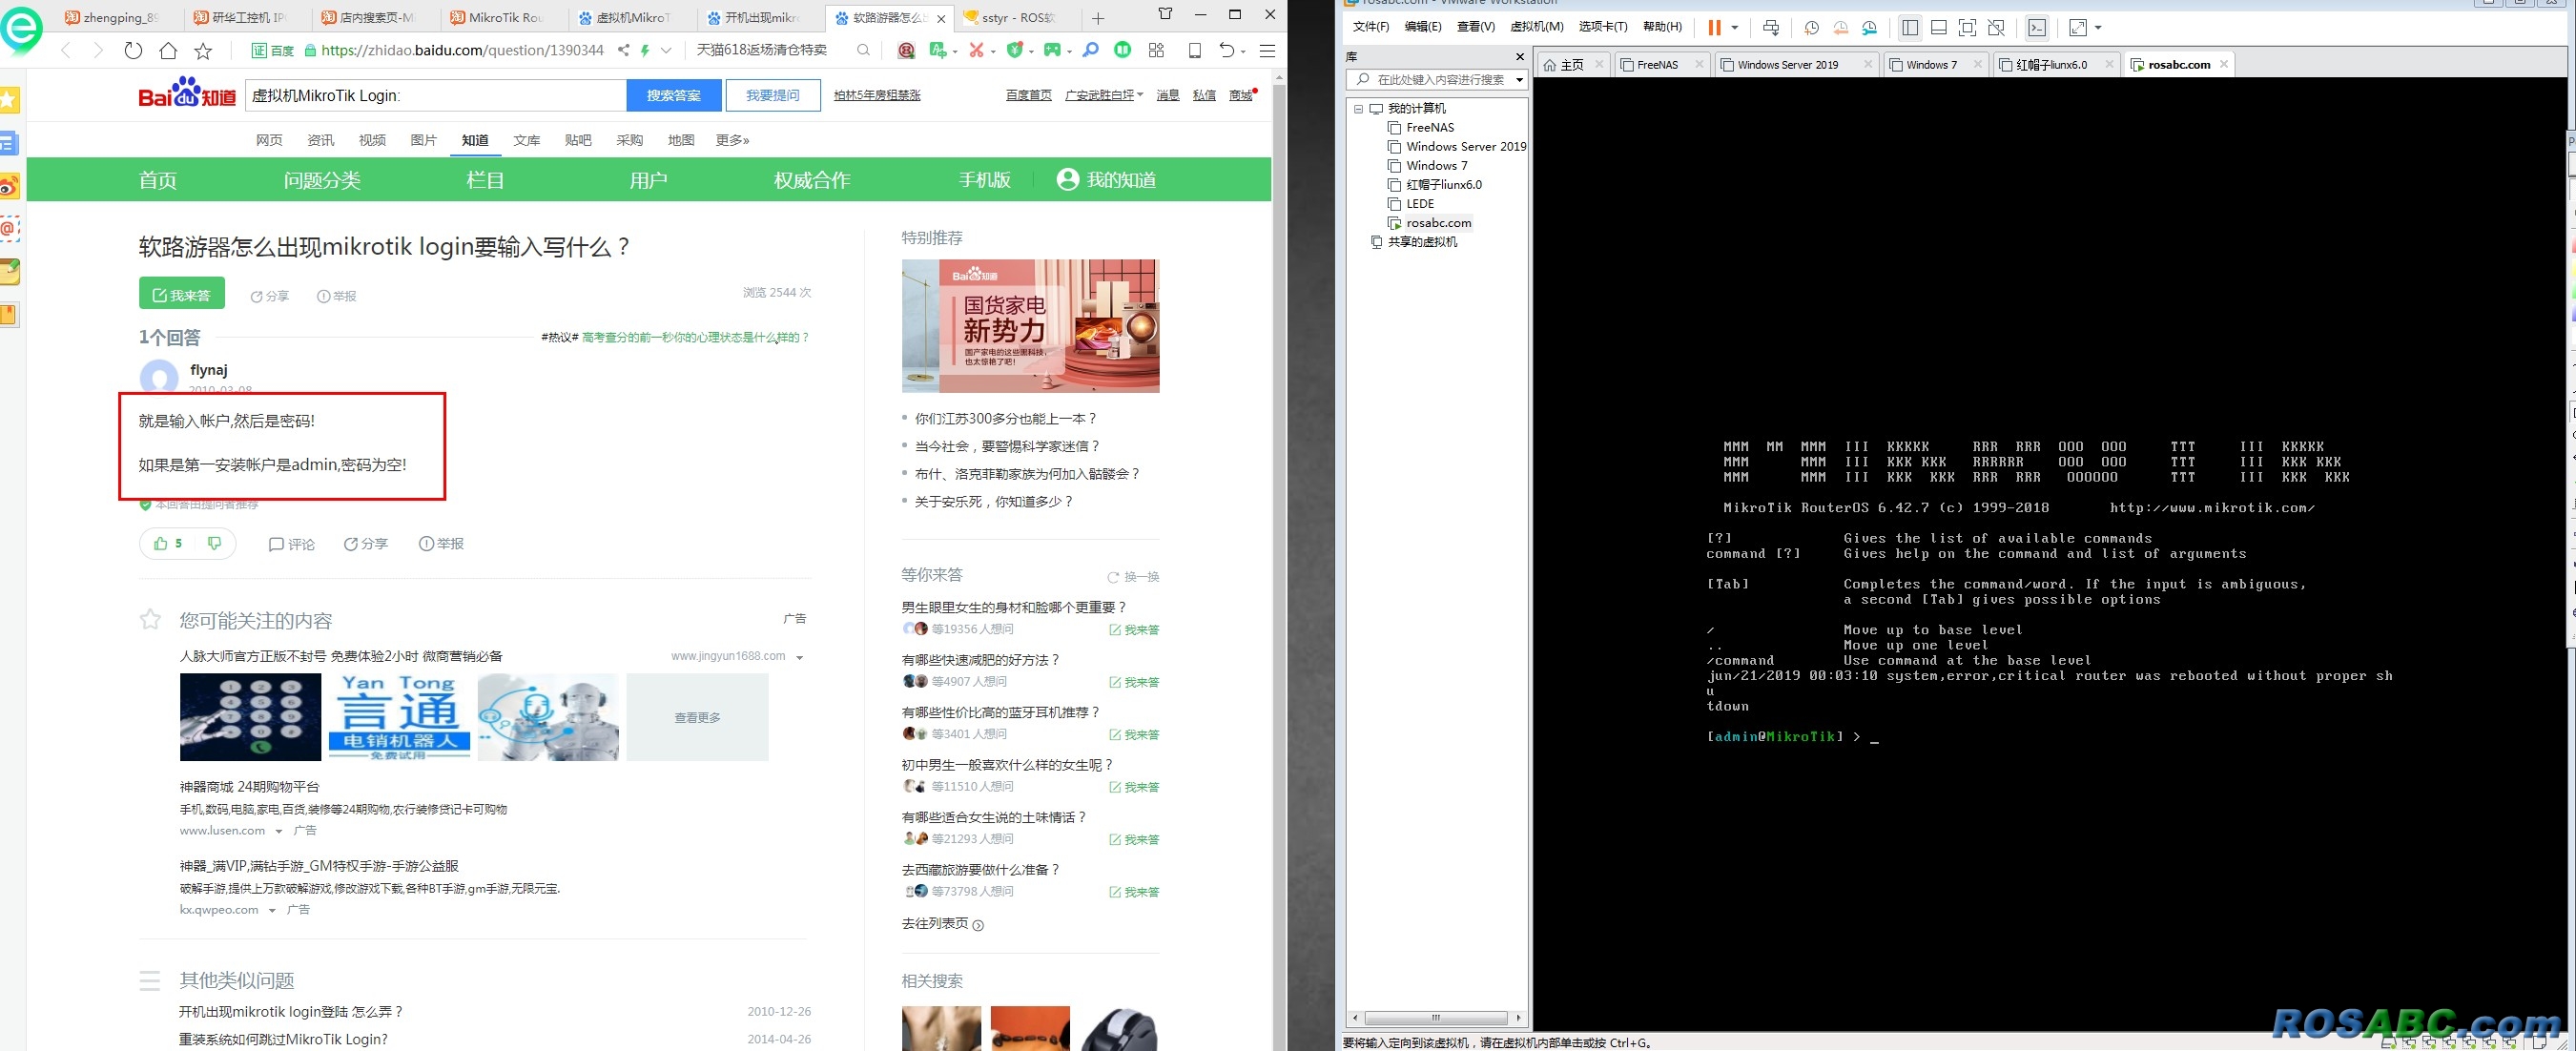
Task: Open the dropdown next to www.jingyun1688.com
Action: (x=799, y=657)
